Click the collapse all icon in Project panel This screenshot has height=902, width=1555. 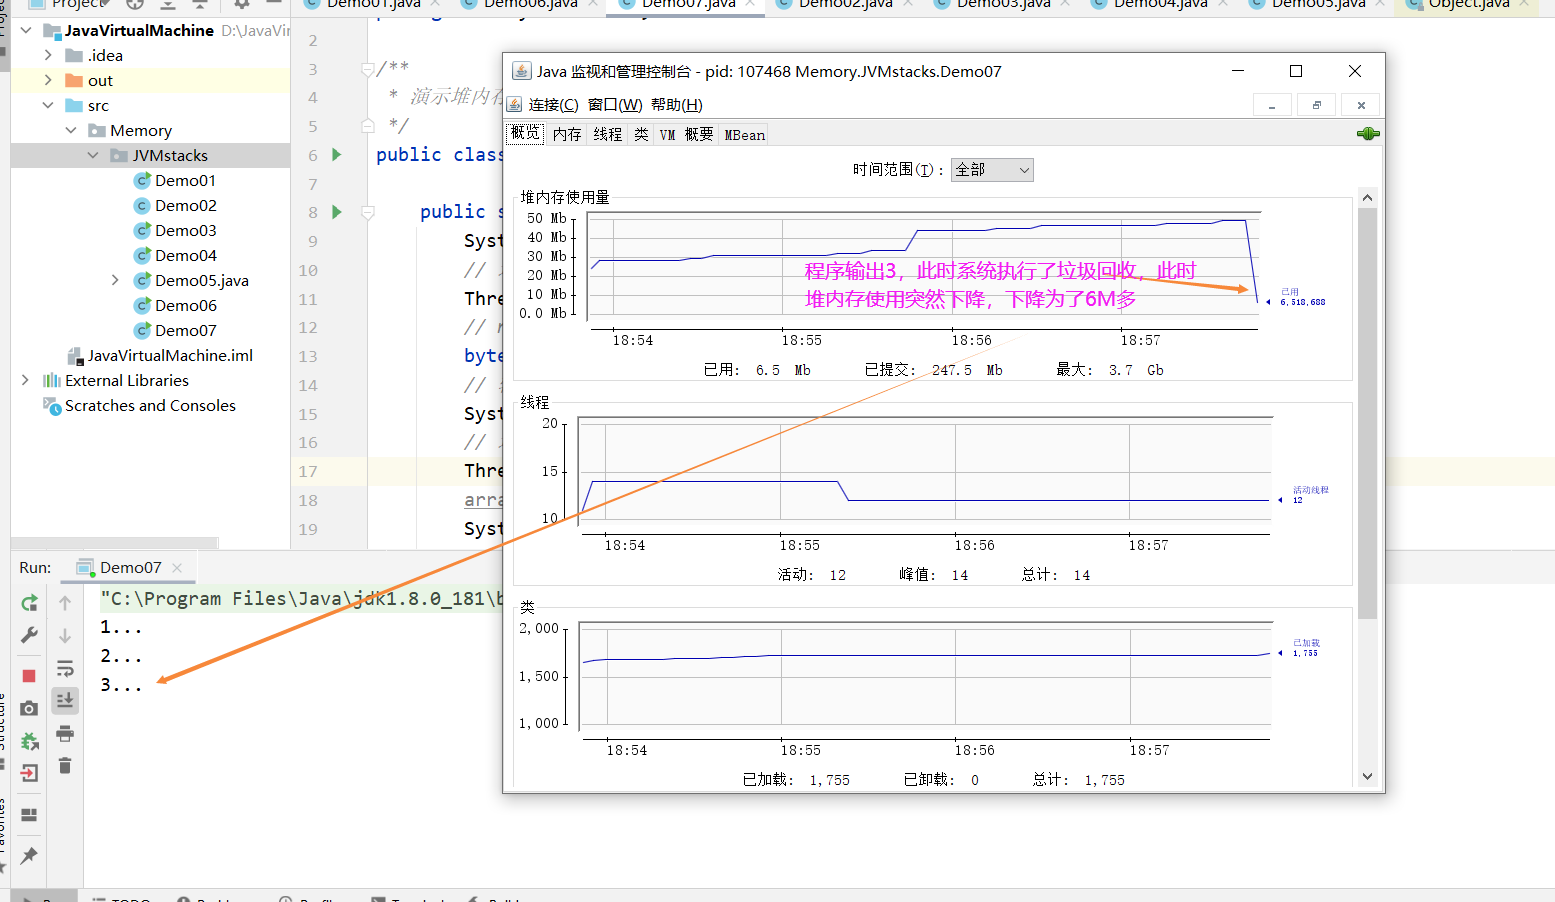[x=199, y=4]
